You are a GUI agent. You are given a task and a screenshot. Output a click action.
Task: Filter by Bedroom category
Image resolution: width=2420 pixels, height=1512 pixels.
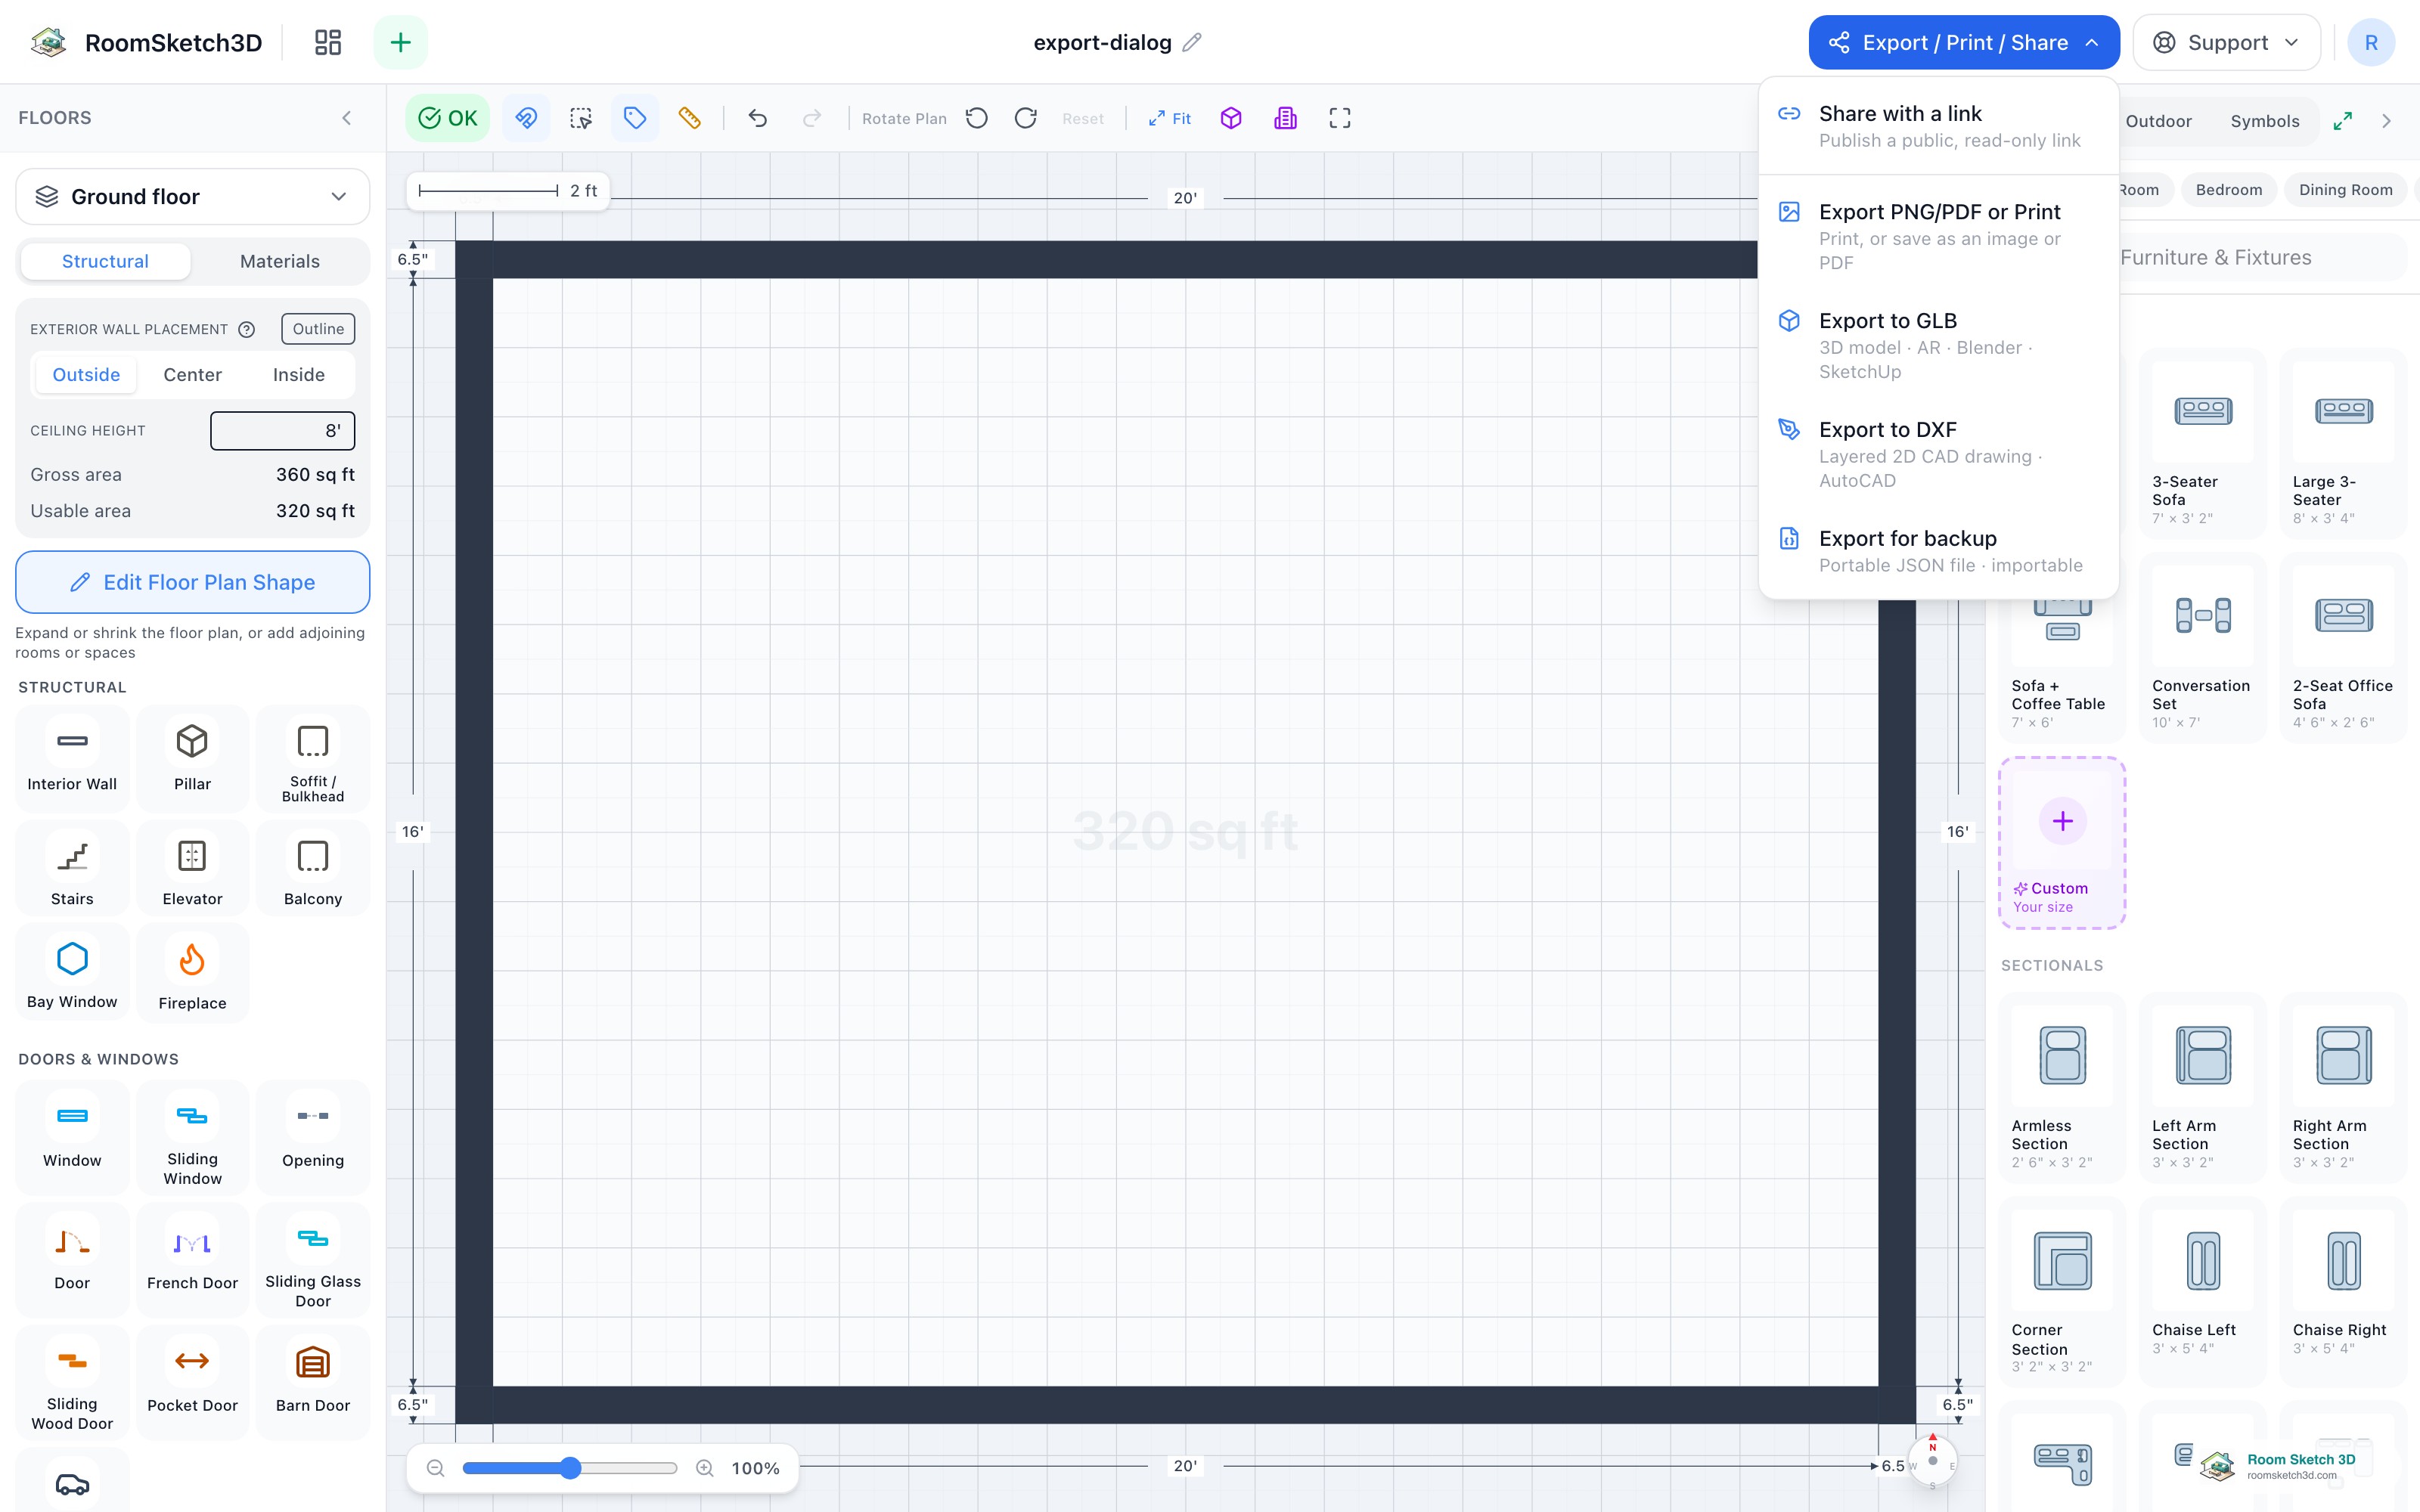(x=2228, y=190)
